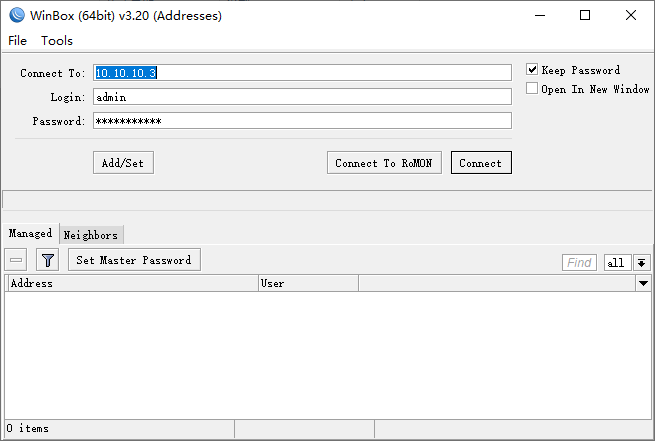This screenshot has width=655, height=441.
Task: Open the column chooser dropdown in table header
Action: pos(643,283)
